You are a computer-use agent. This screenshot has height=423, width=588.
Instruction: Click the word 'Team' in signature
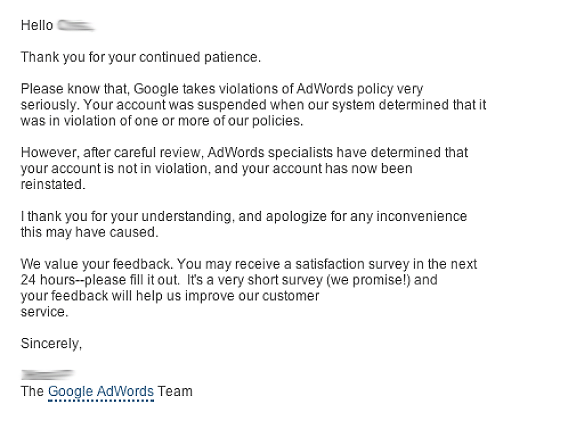click(175, 392)
